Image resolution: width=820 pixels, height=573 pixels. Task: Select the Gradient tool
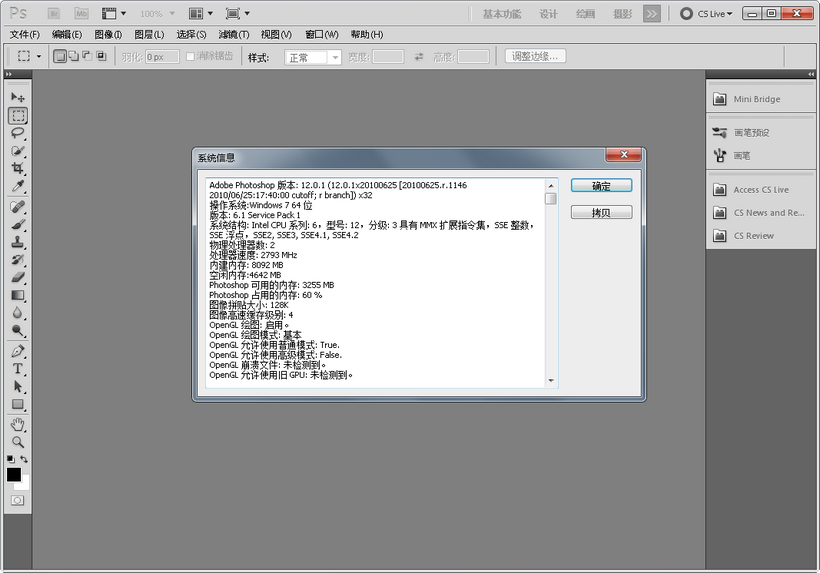pyautogui.click(x=17, y=295)
